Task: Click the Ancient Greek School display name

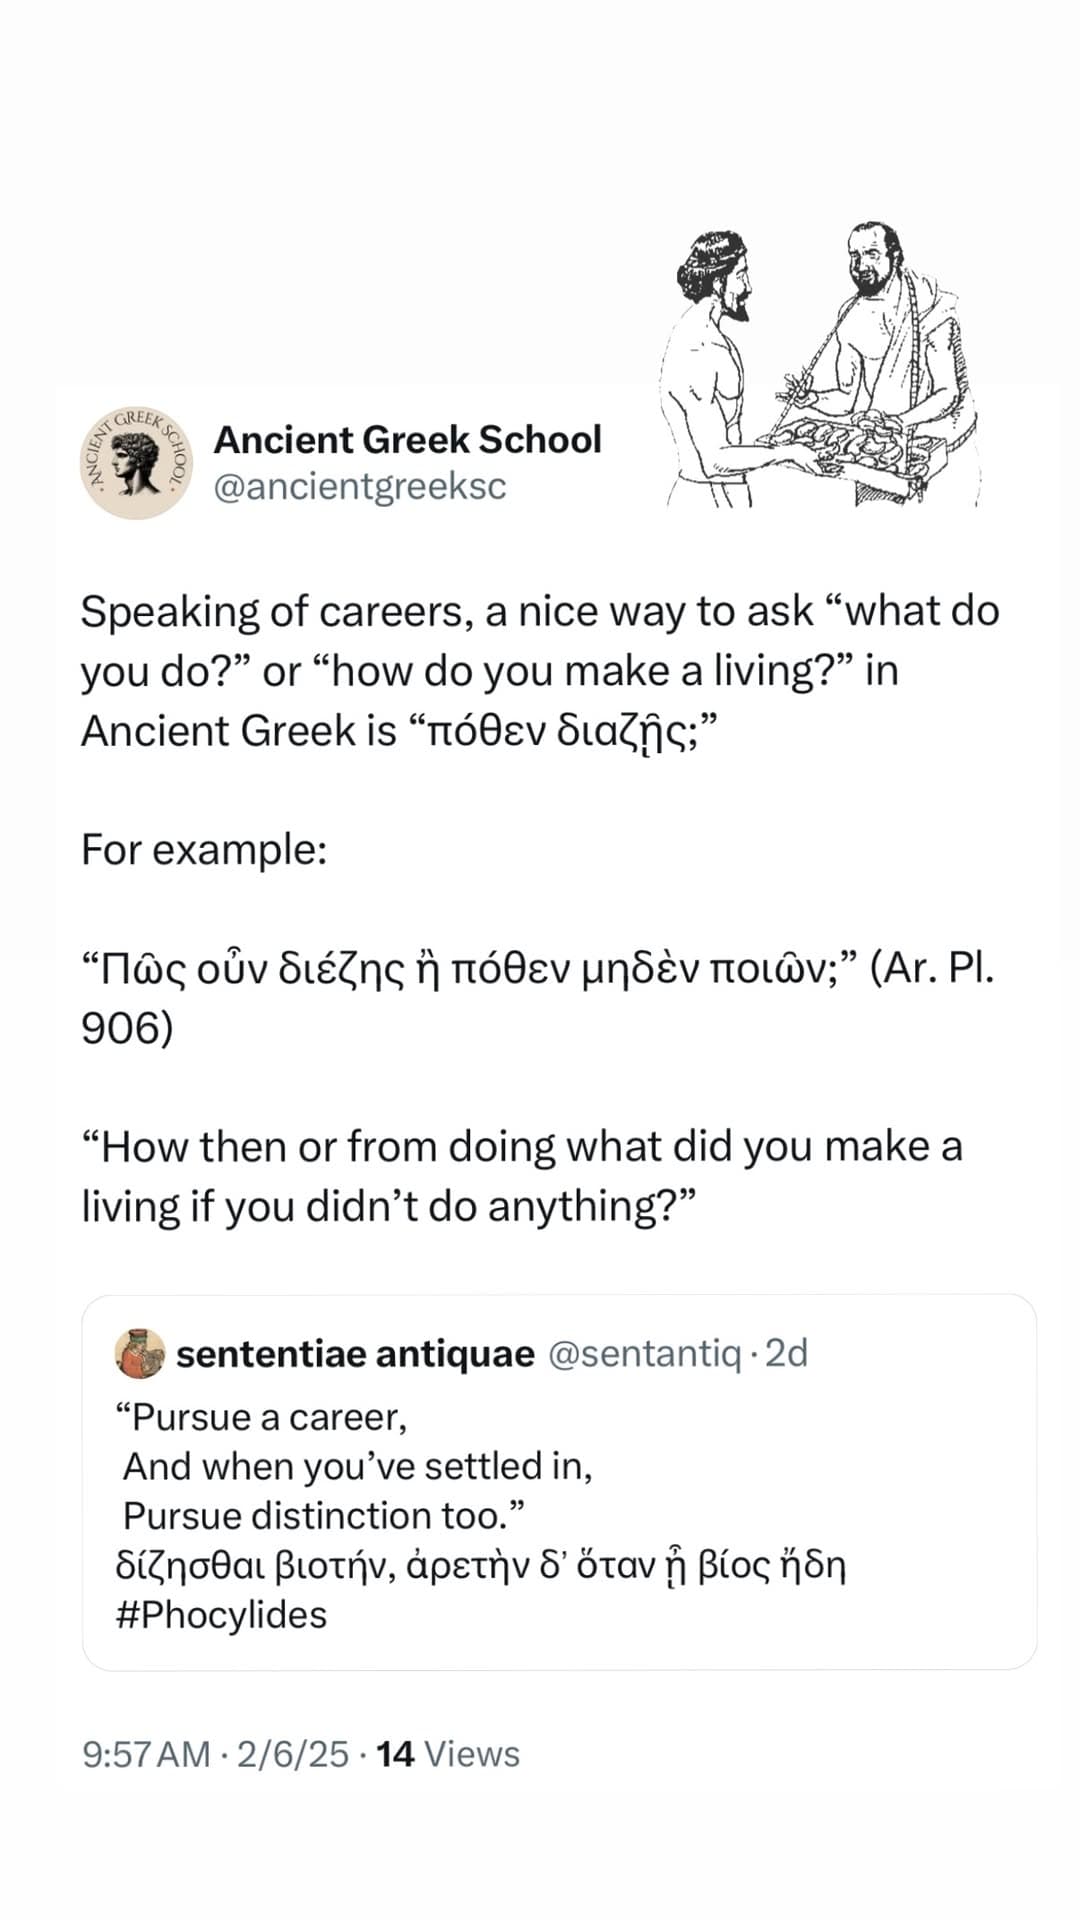Action: (x=409, y=438)
